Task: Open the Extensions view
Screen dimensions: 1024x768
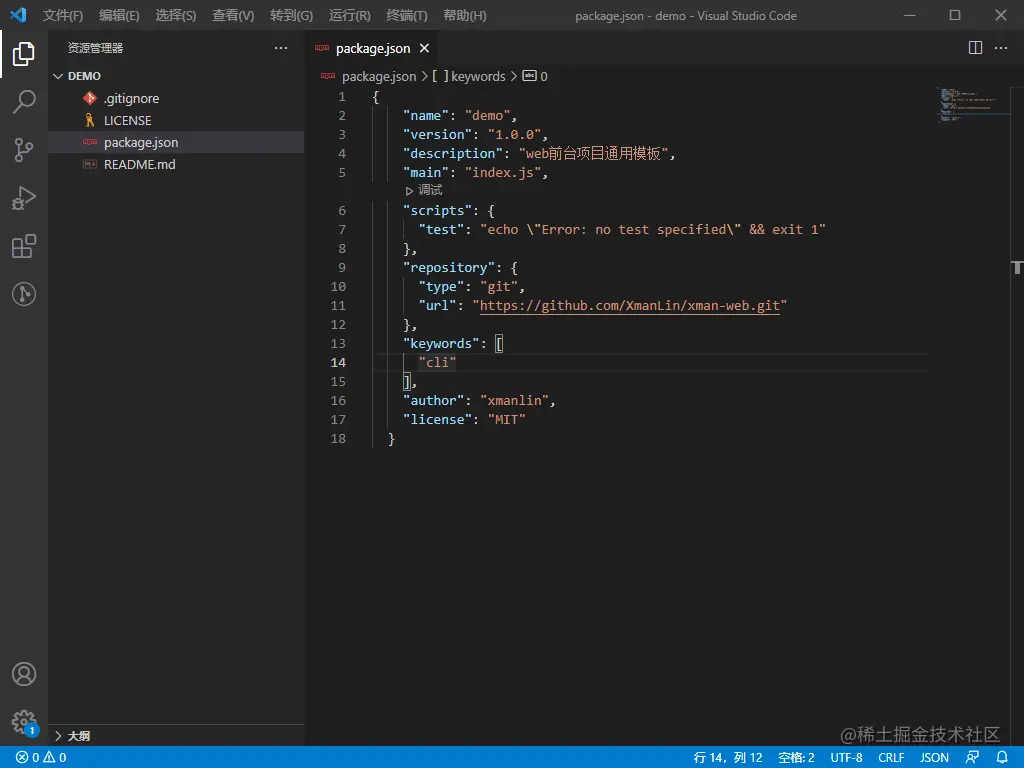Action: pyautogui.click(x=24, y=246)
